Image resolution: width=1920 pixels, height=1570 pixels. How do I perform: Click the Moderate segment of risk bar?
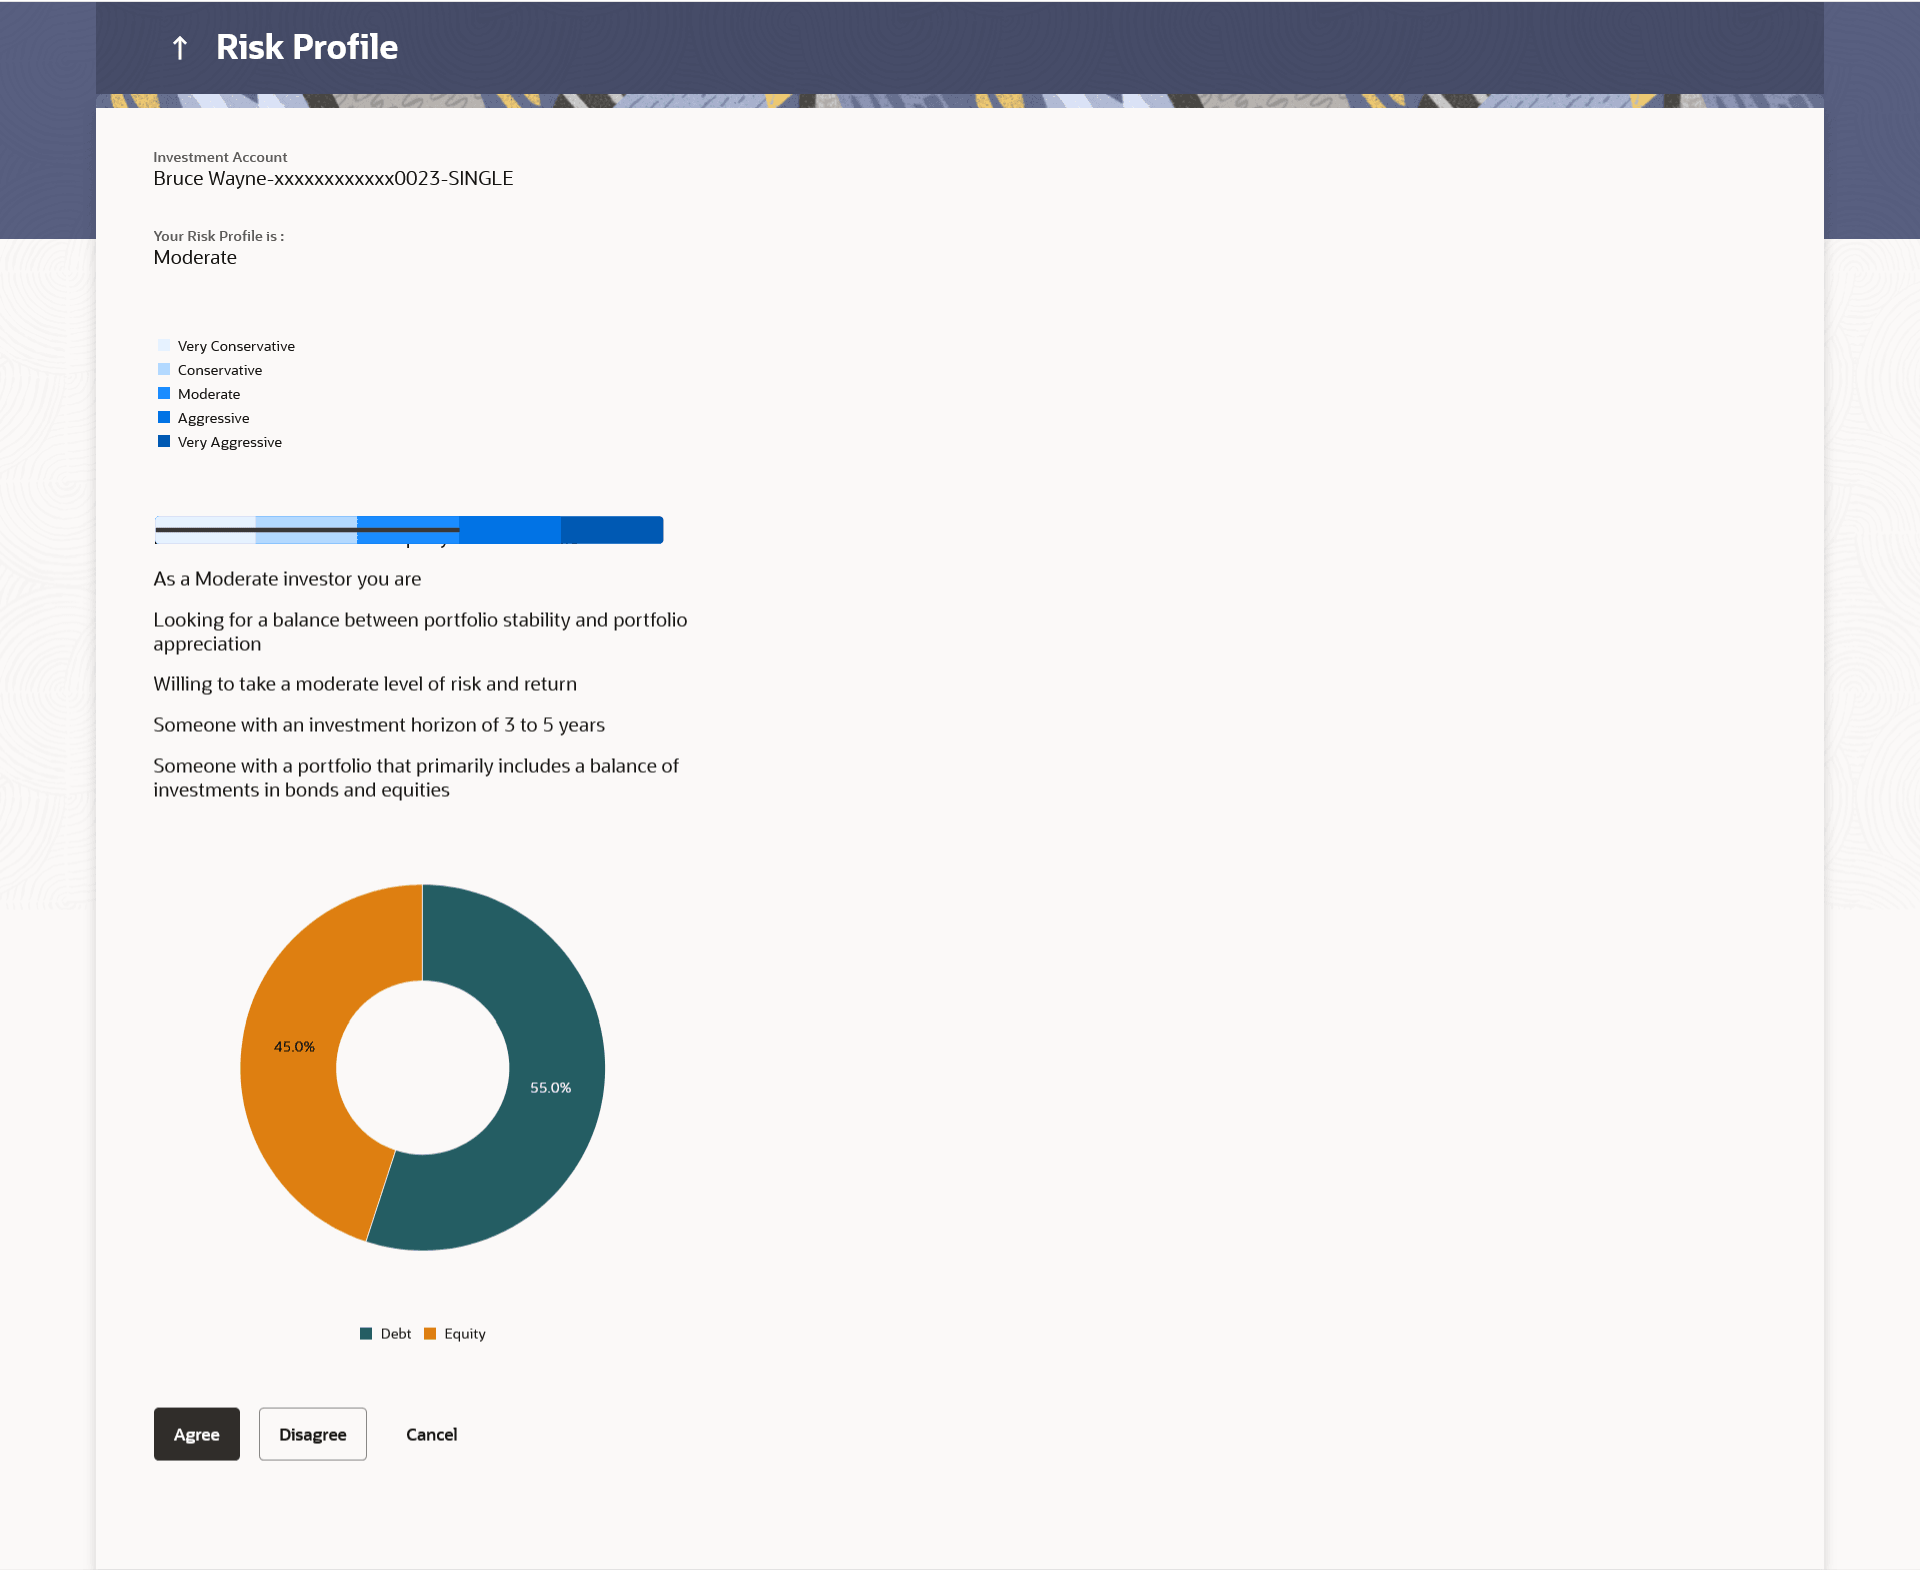point(408,537)
